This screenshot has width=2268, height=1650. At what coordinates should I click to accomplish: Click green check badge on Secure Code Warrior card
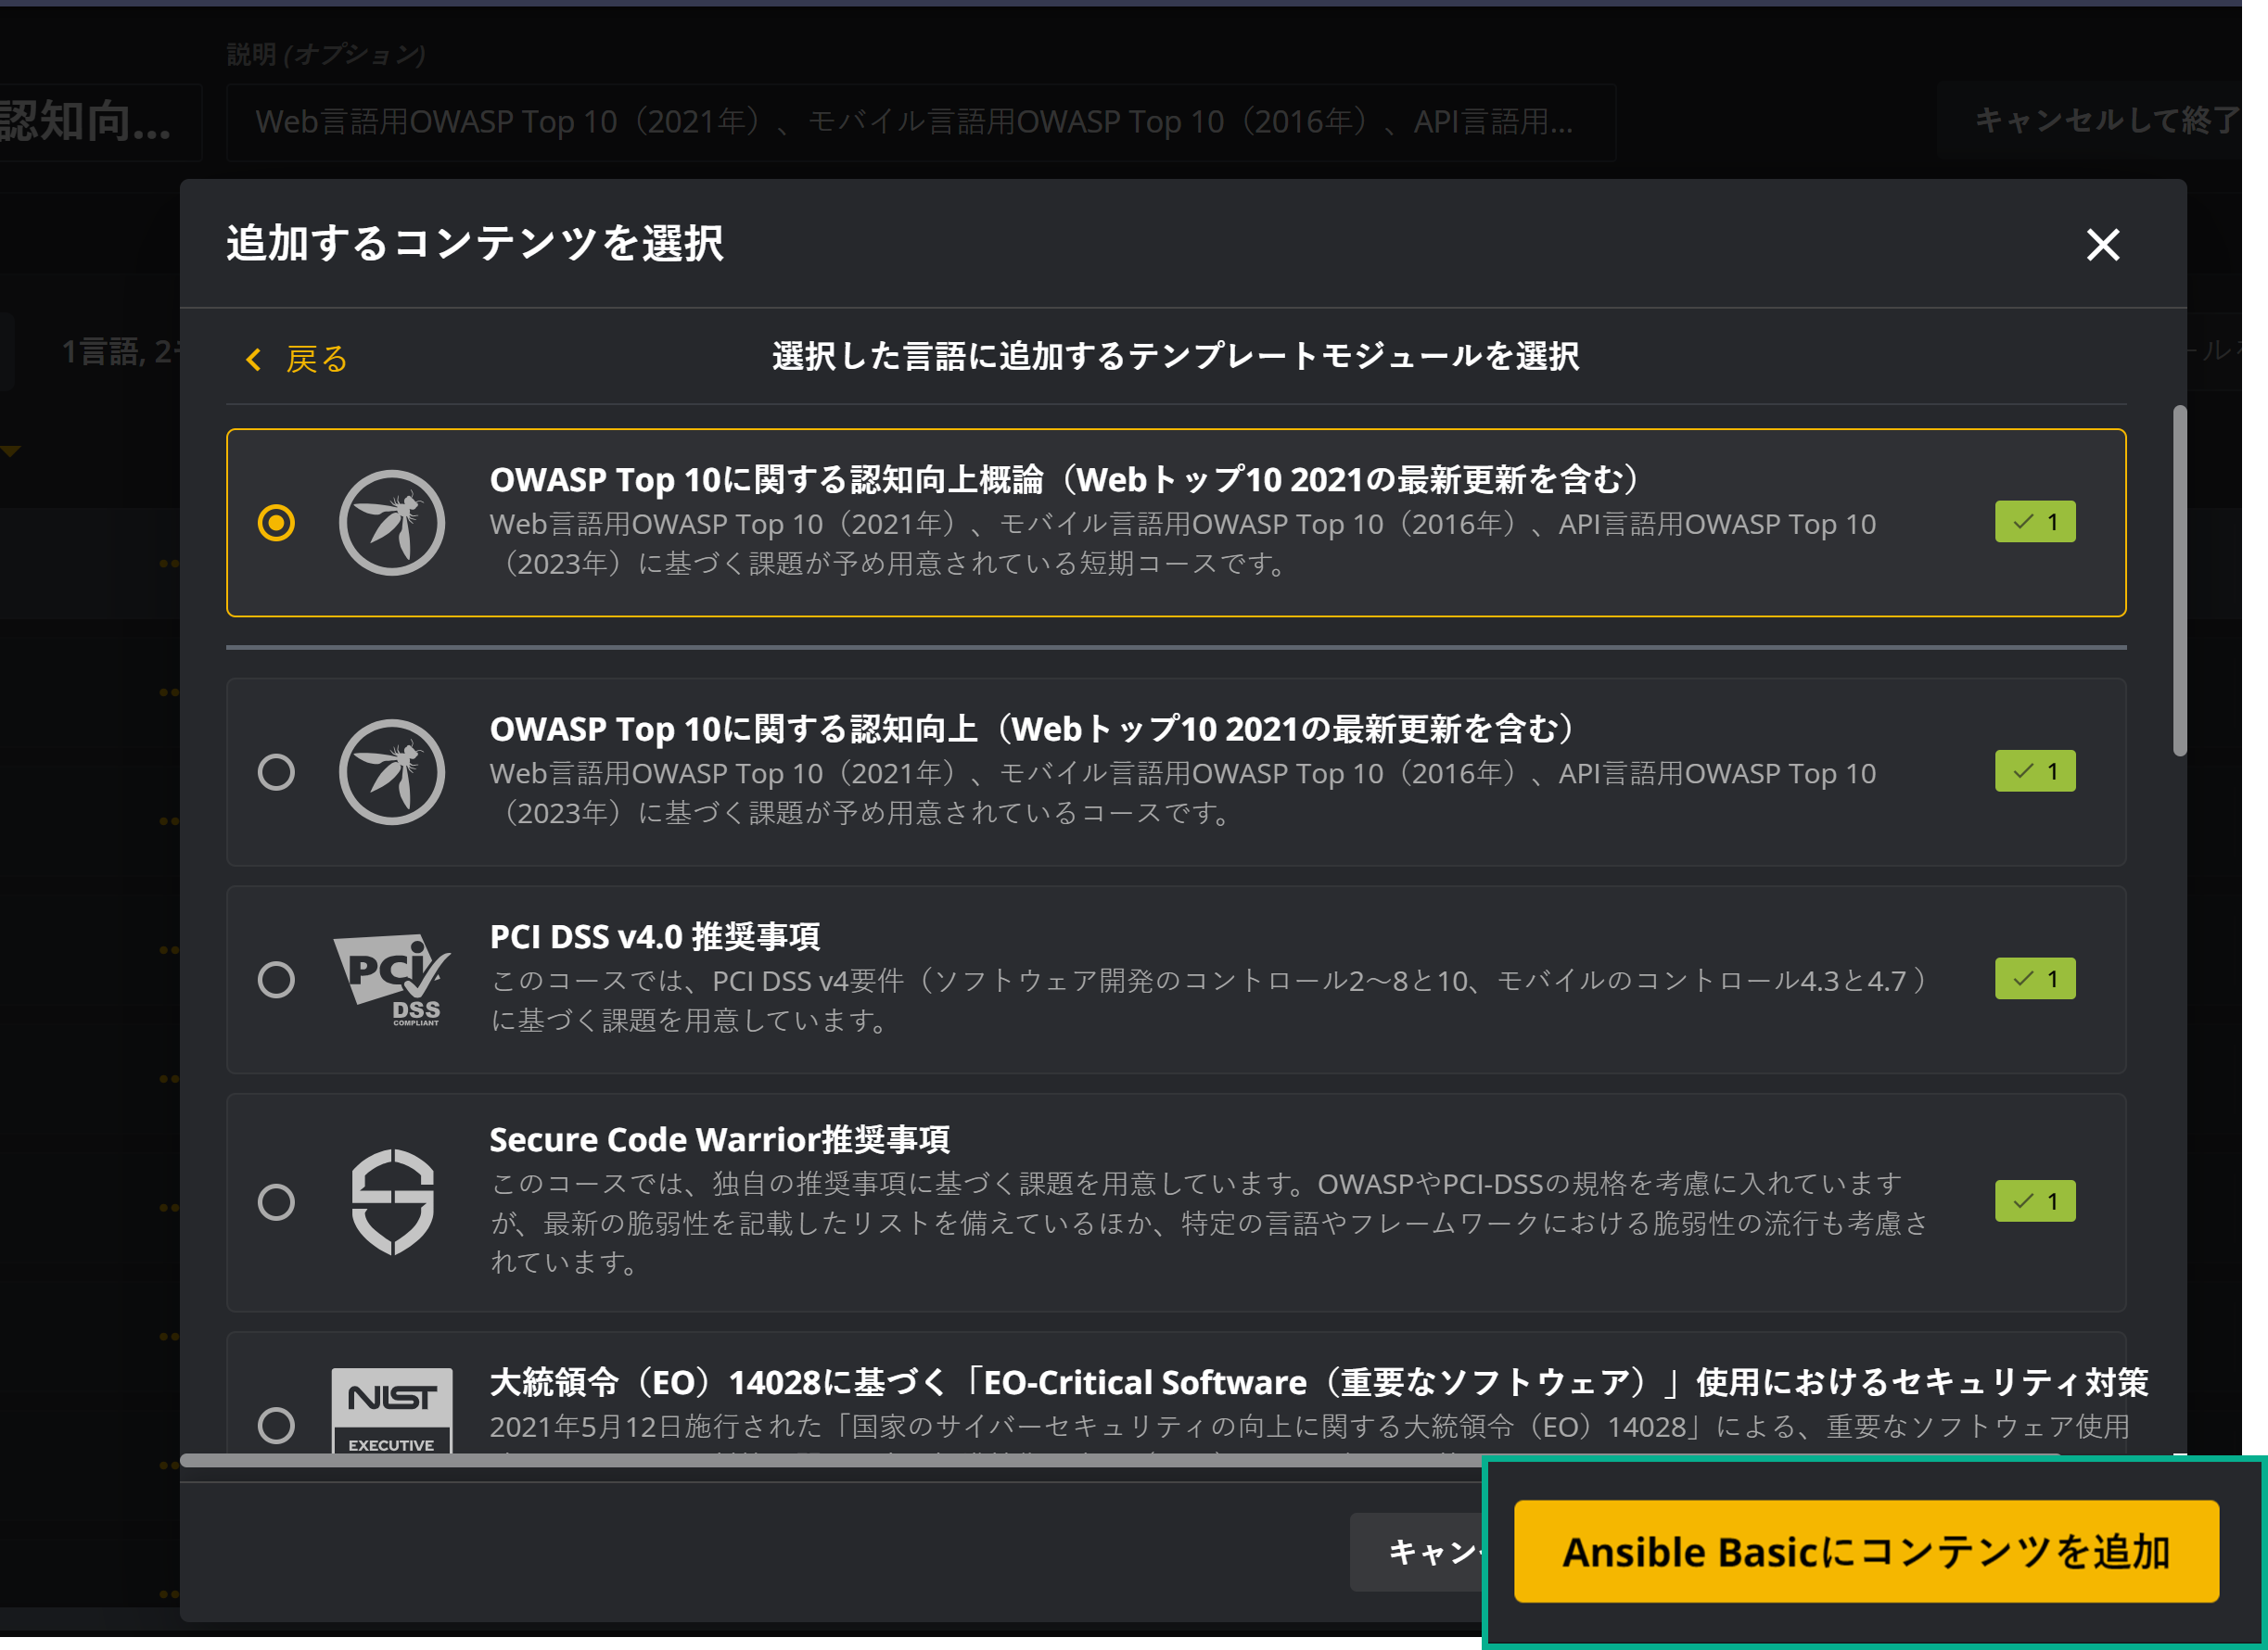click(x=2035, y=1201)
